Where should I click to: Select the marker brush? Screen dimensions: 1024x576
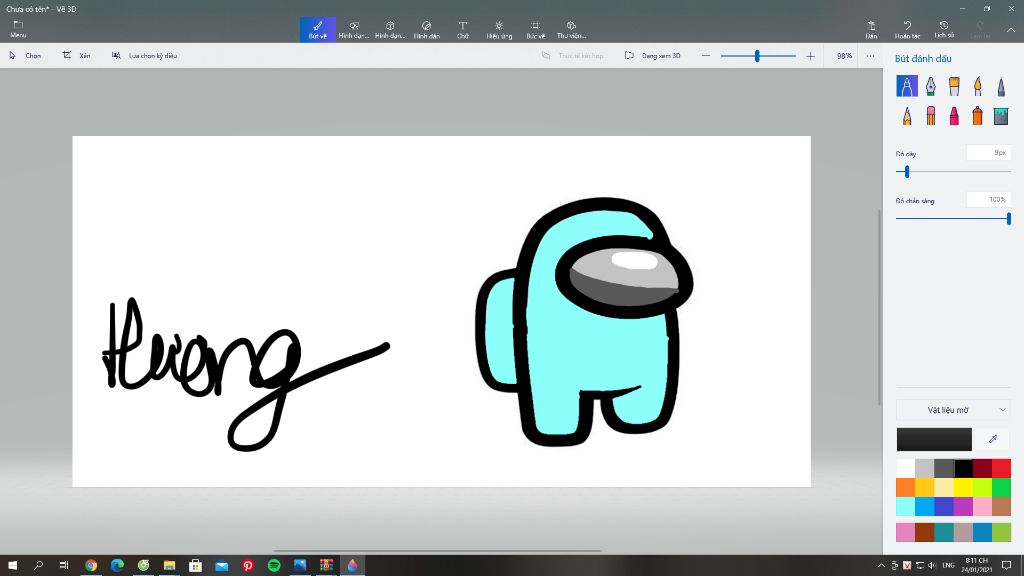(906, 86)
